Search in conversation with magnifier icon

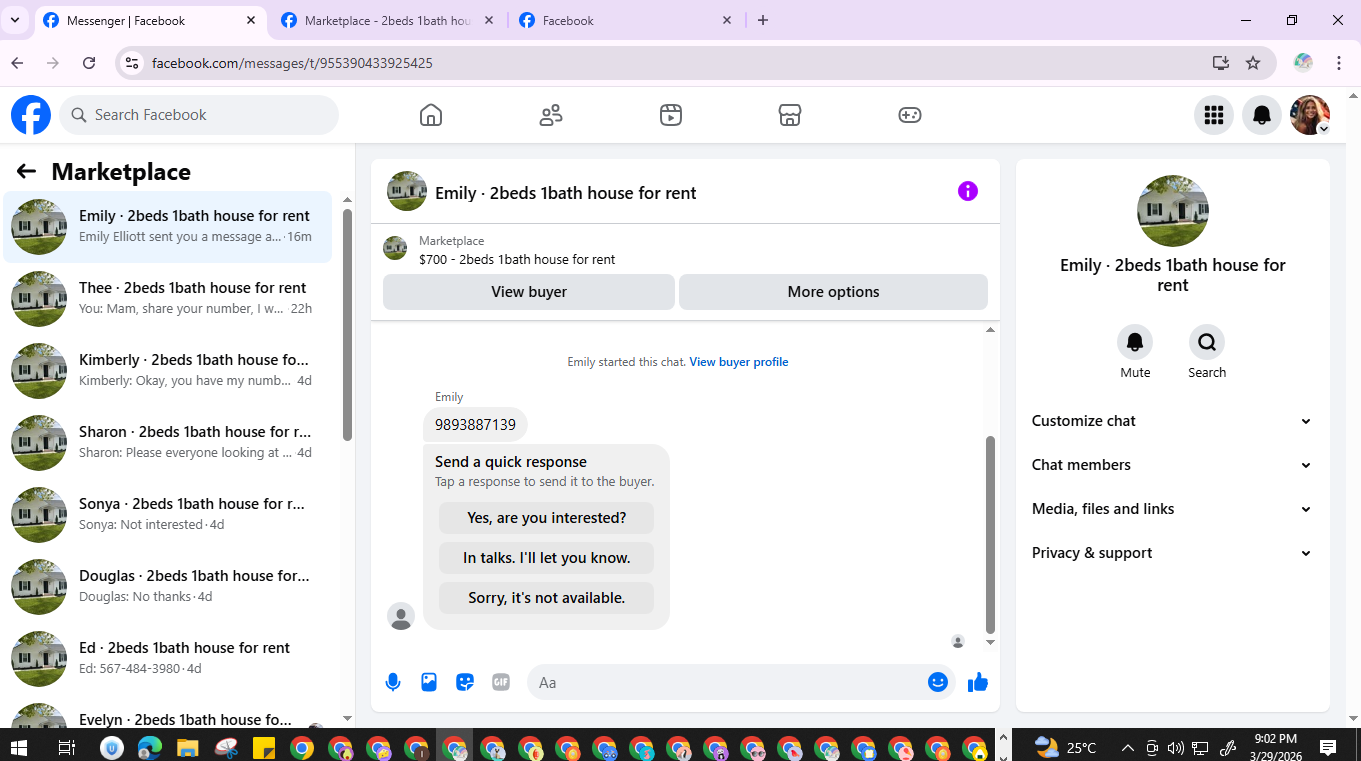coord(1207,342)
